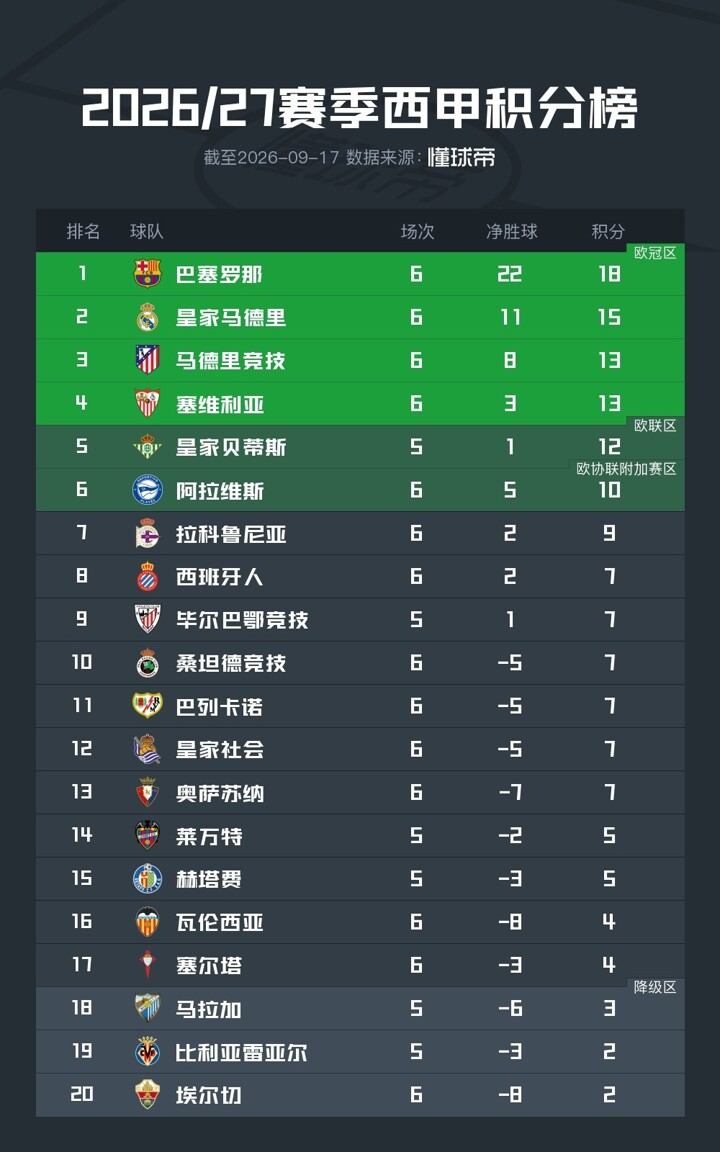Select the Atletico Madrid crest icon
Screen dimensions: 720x1152
tap(148, 360)
